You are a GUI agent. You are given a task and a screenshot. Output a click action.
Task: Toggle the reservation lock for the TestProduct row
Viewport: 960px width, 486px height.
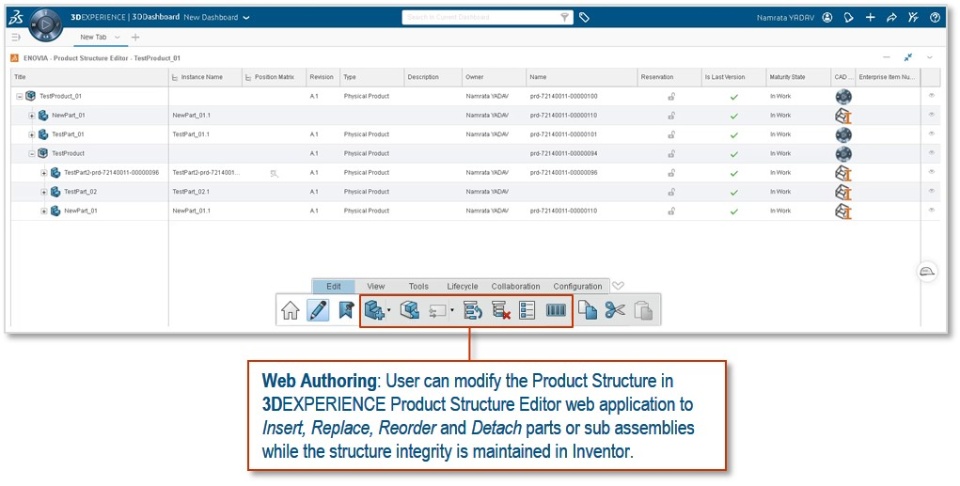pyautogui.click(x=671, y=154)
